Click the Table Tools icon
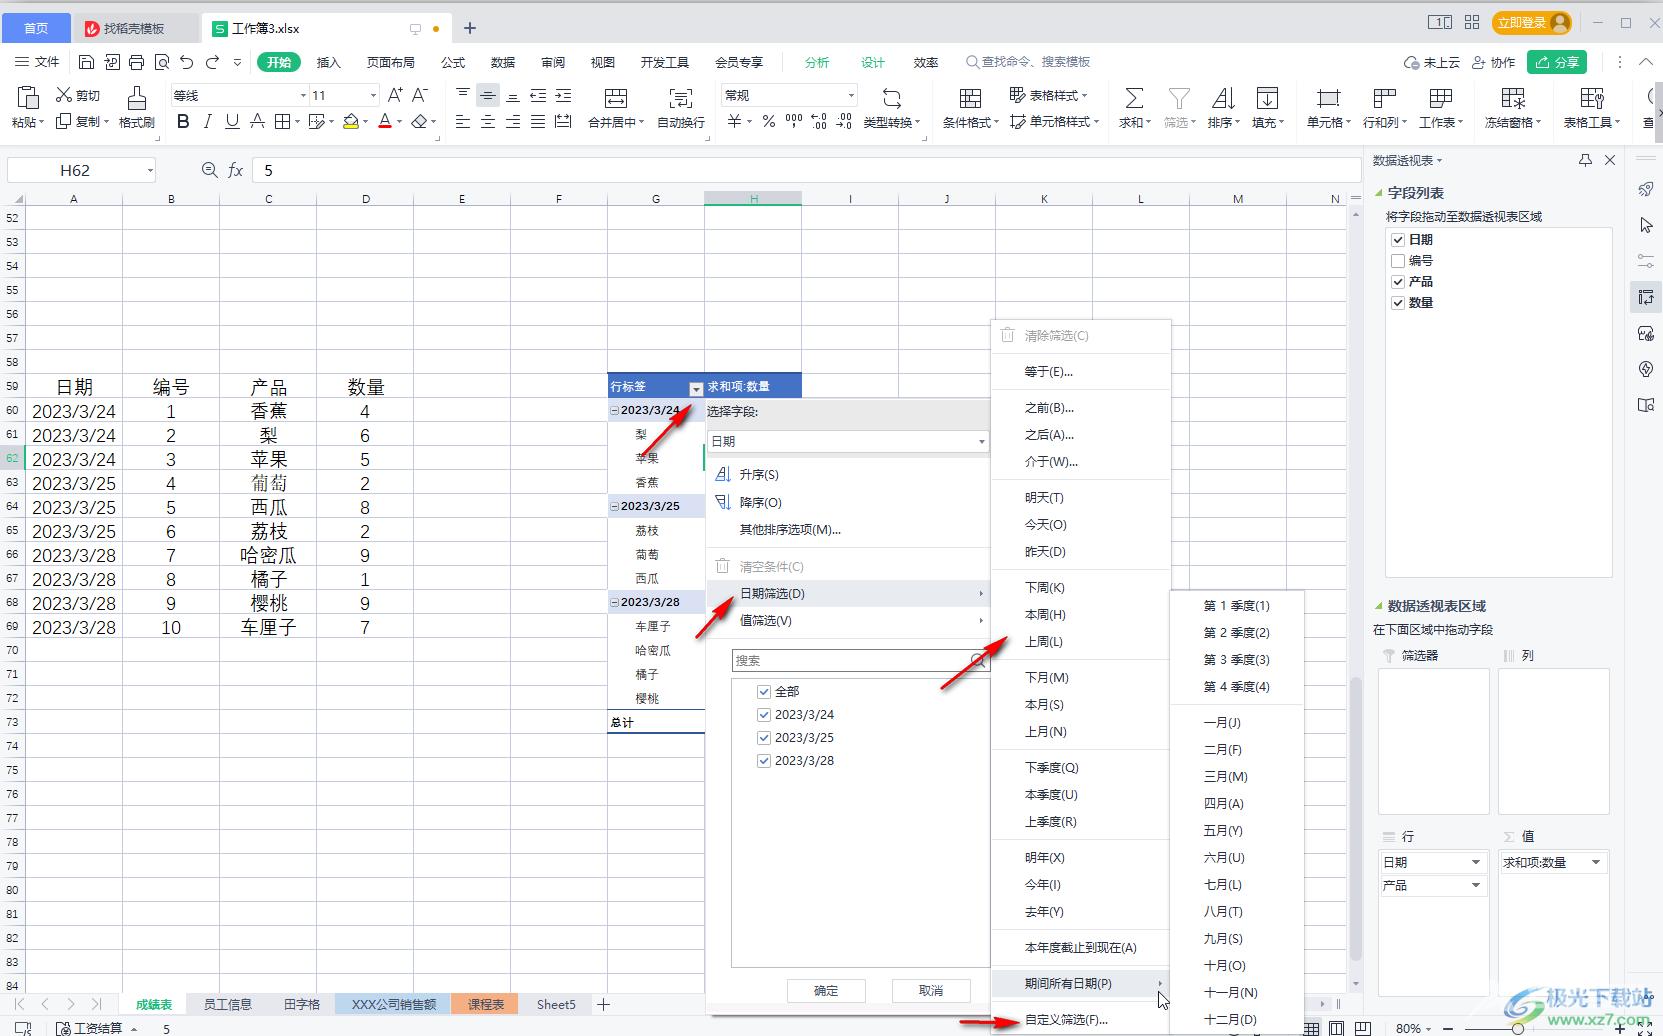The height and width of the screenshot is (1036, 1663). 1592,97
